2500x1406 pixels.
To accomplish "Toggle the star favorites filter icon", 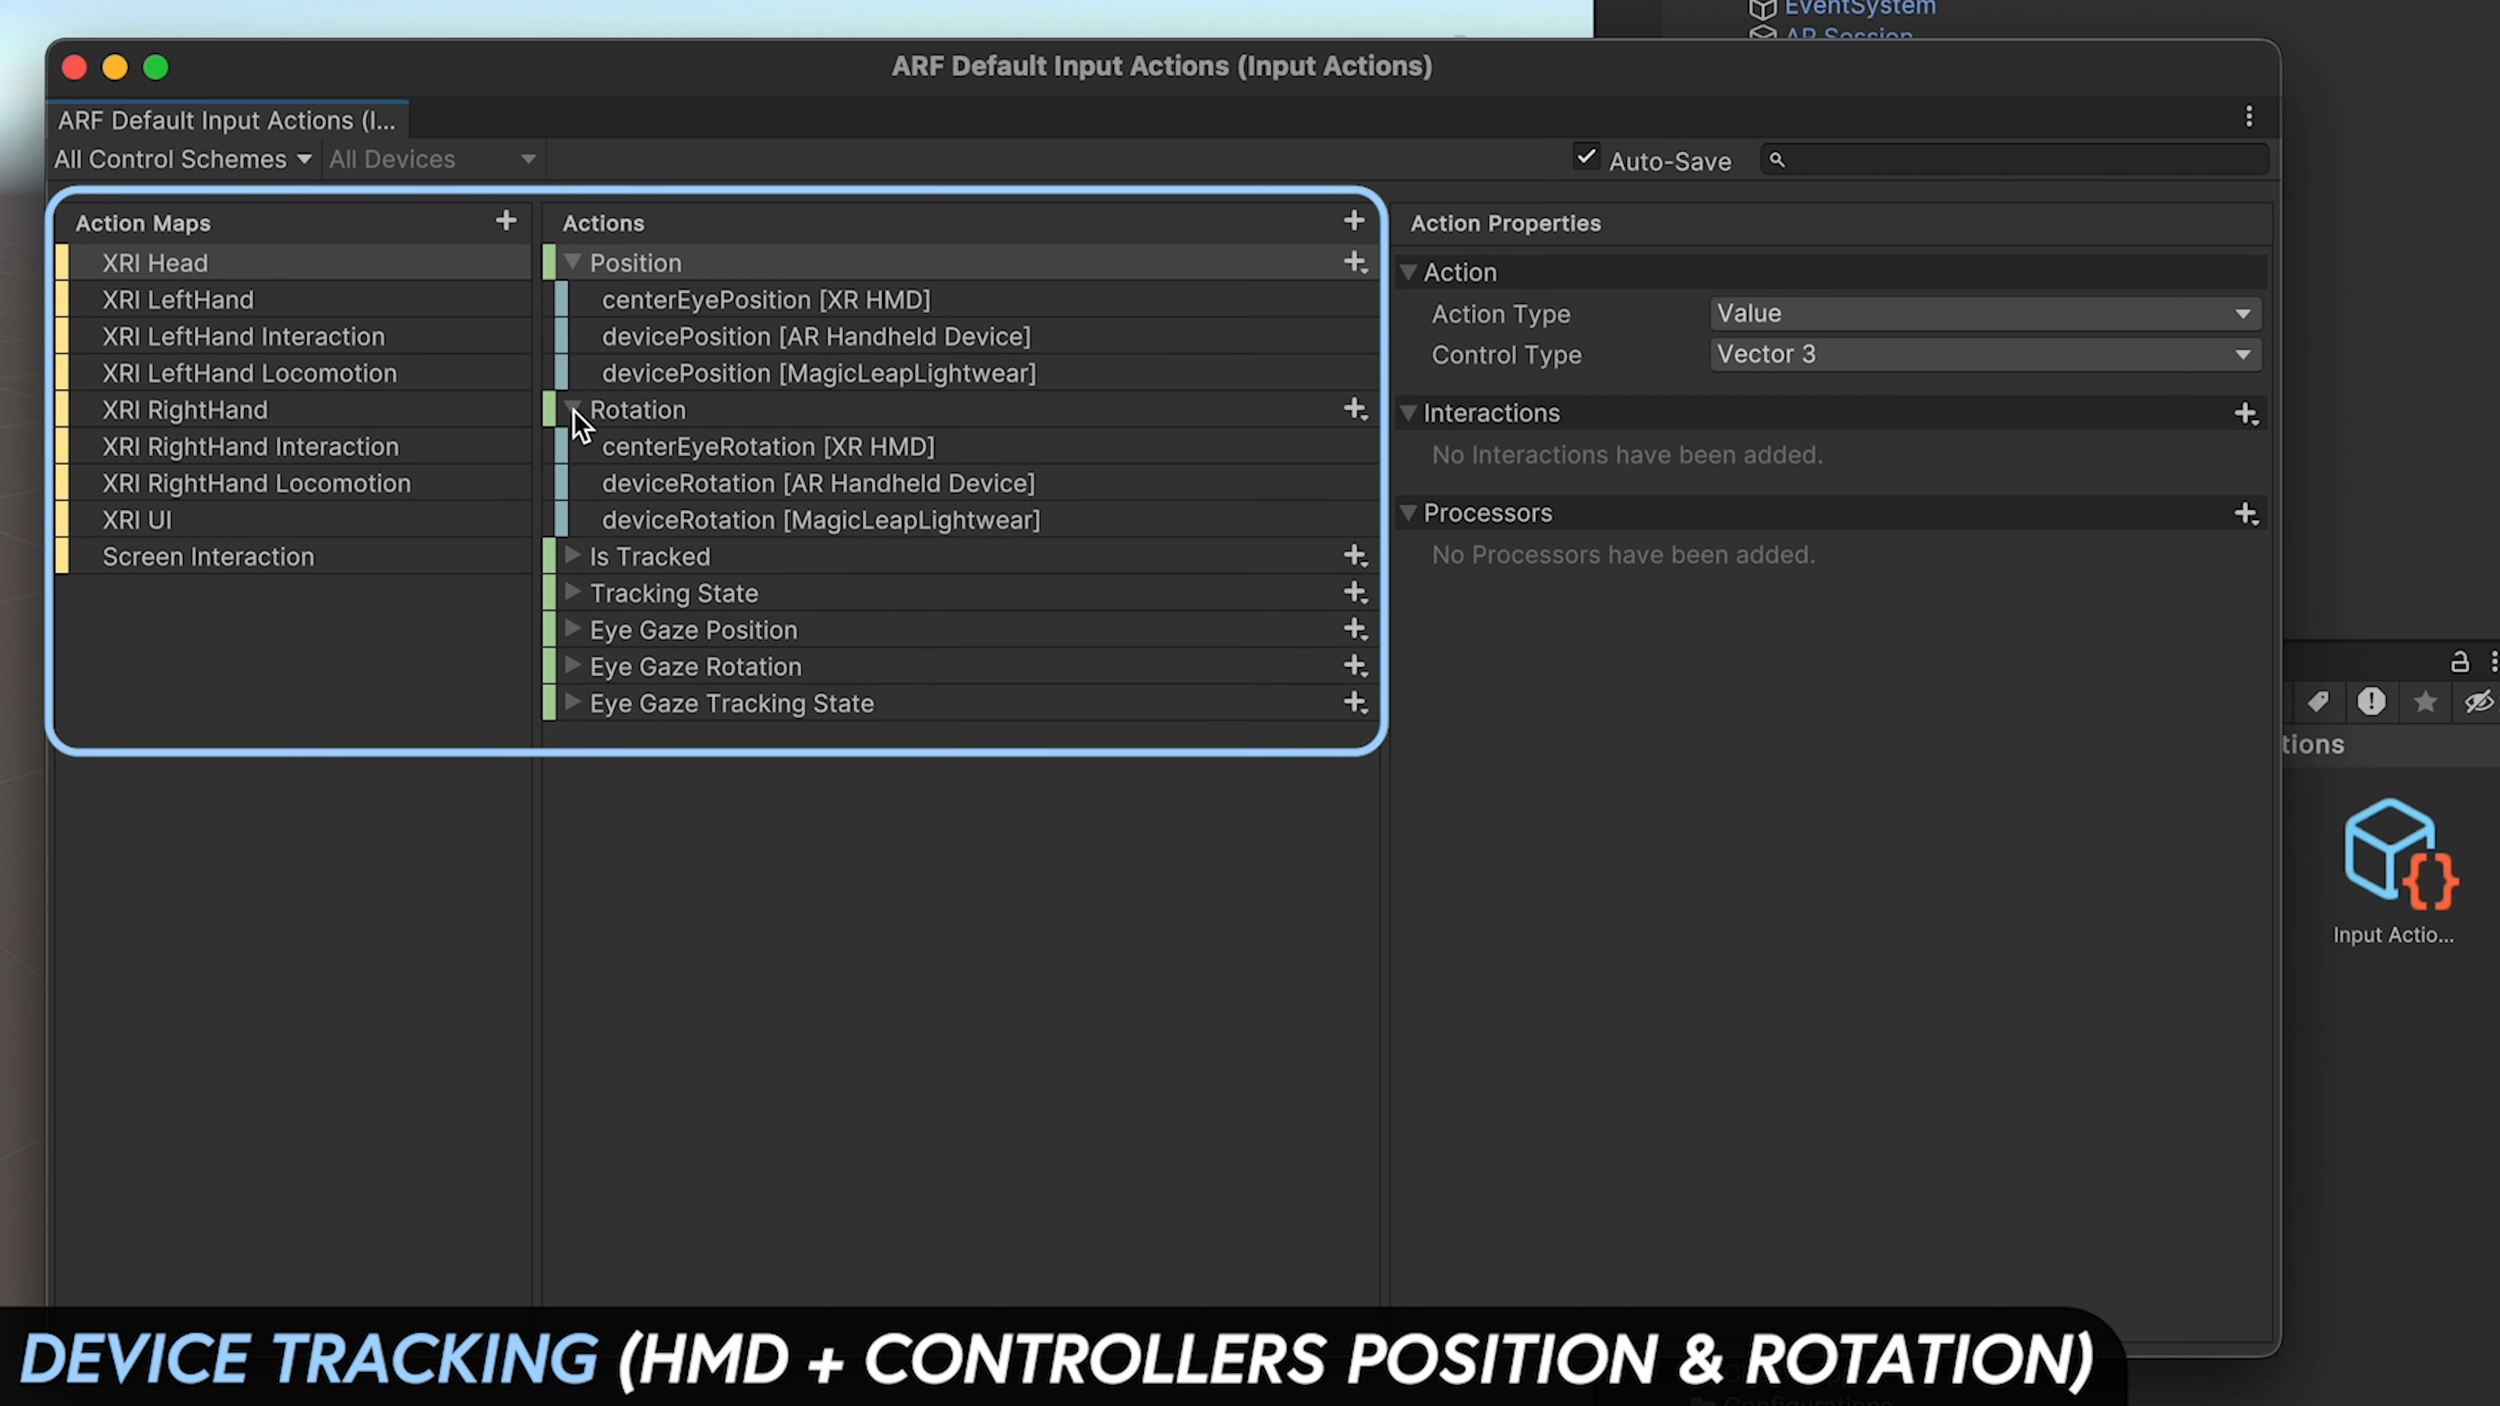I will [2424, 702].
